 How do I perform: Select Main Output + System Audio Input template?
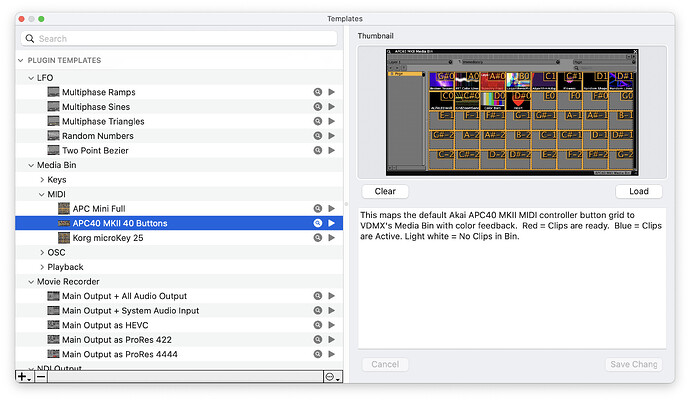(x=179, y=310)
